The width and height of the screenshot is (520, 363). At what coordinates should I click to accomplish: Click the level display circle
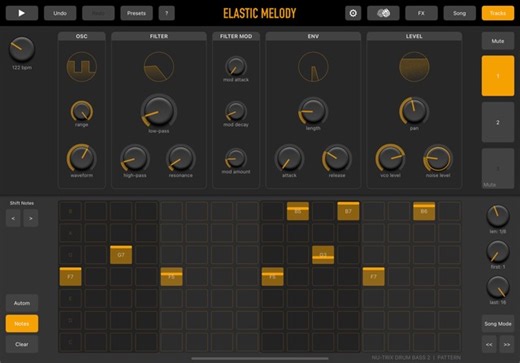414,67
